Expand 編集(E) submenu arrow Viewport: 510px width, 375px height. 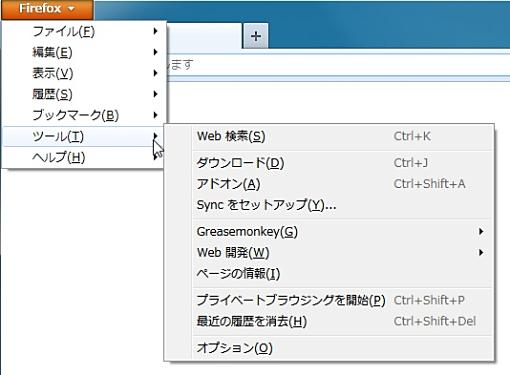point(155,52)
